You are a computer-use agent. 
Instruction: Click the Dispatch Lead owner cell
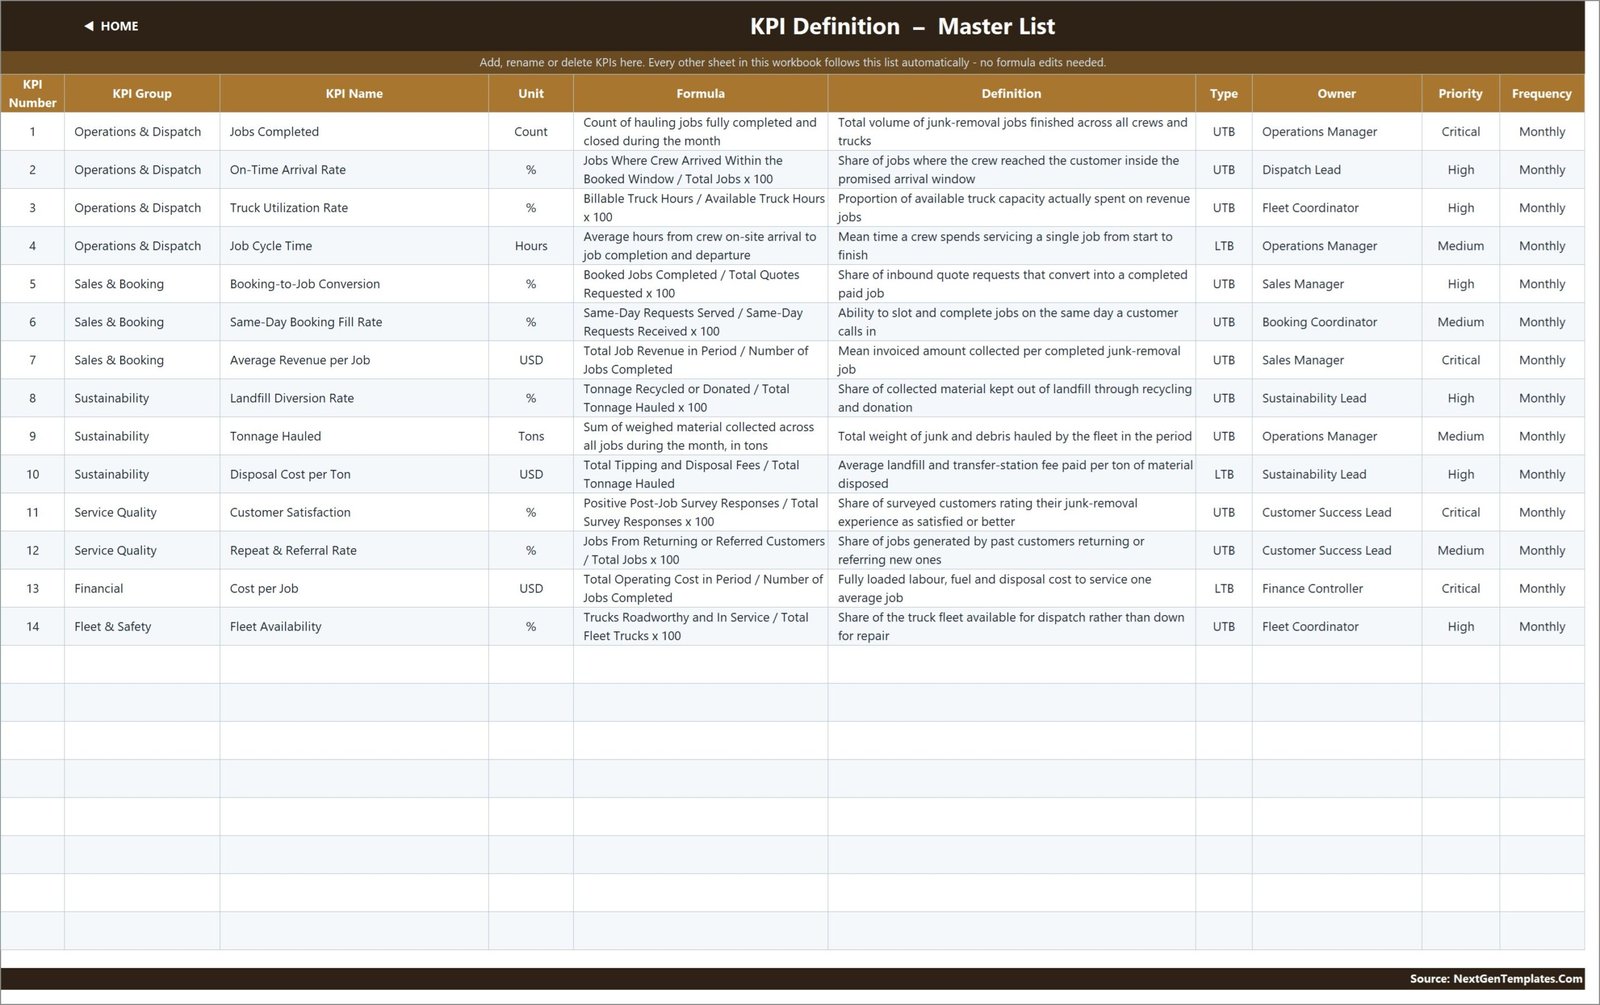click(1336, 170)
